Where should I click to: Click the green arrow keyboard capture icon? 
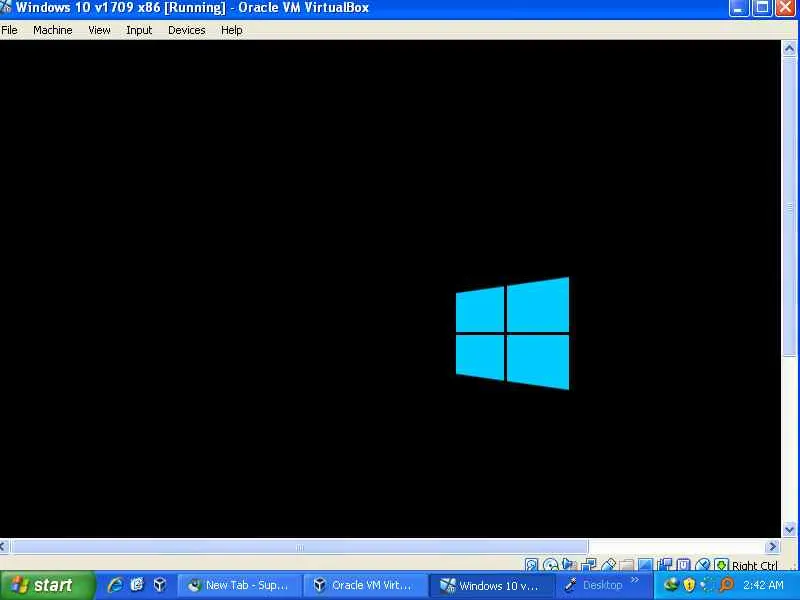tap(721, 565)
